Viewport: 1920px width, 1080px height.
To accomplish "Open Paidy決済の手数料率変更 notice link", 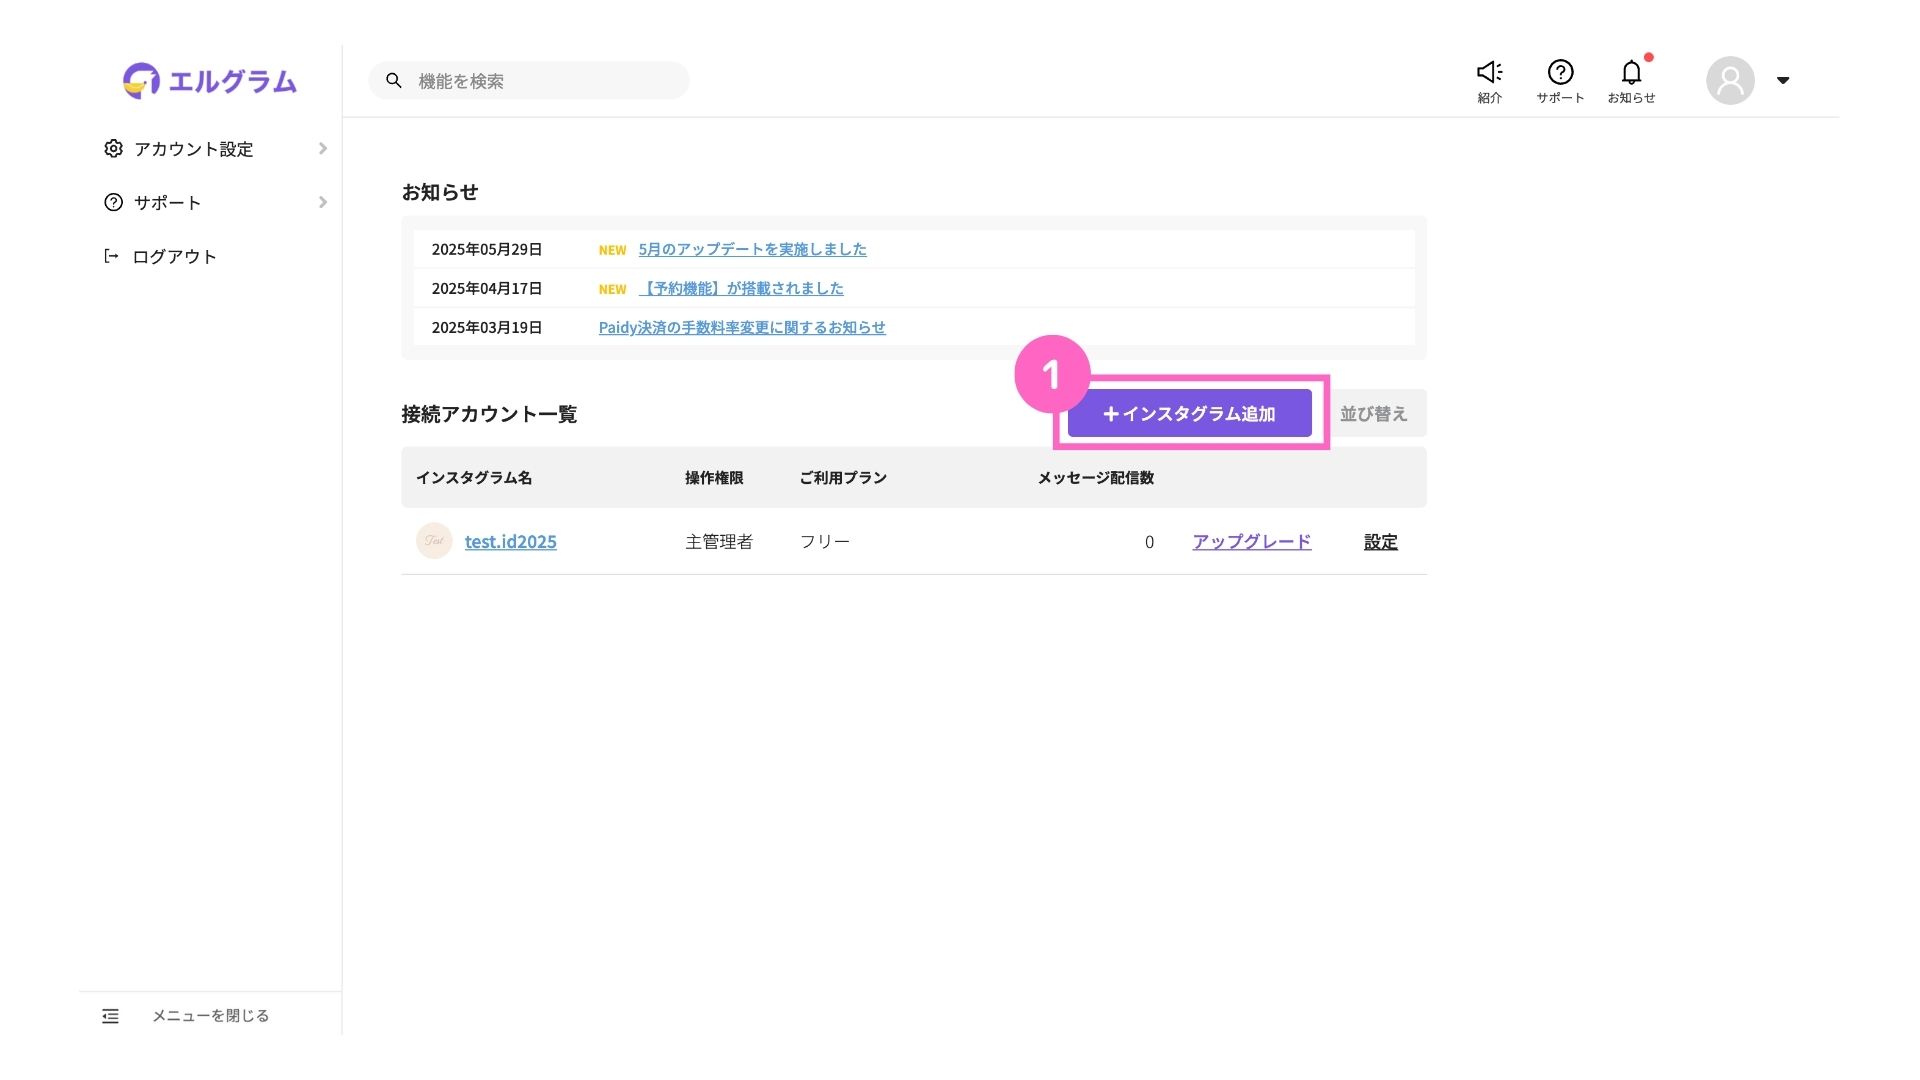I will (742, 328).
